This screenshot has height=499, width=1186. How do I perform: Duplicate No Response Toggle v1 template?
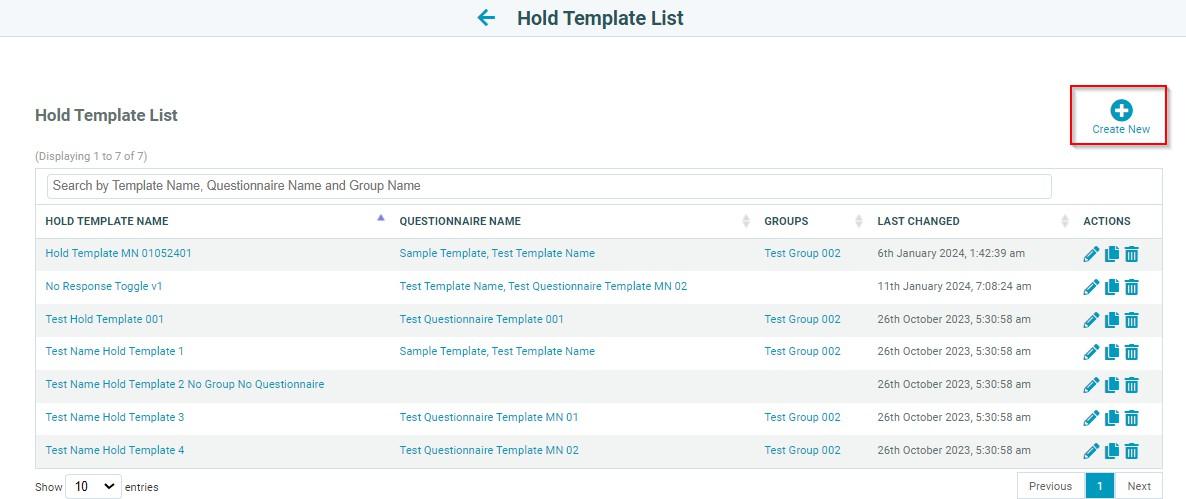(1112, 287)
